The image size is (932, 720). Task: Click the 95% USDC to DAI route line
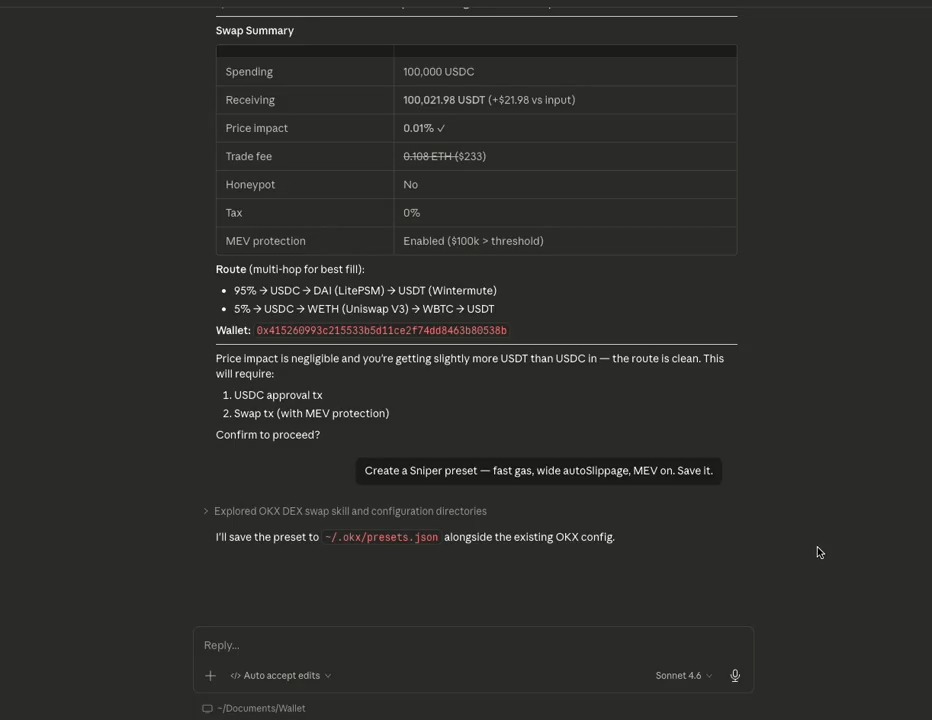click(x=365, y=291)
